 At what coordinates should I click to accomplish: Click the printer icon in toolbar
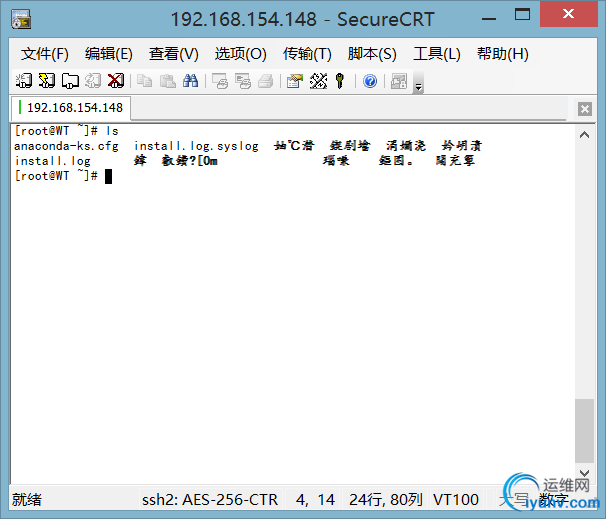click(266, 81)
